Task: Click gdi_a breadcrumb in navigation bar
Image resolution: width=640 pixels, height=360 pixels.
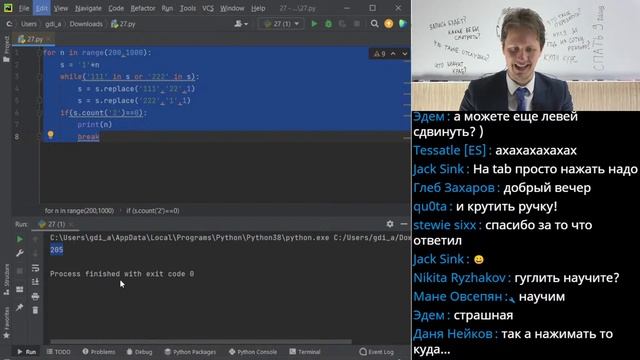Action: pos(53,24)
